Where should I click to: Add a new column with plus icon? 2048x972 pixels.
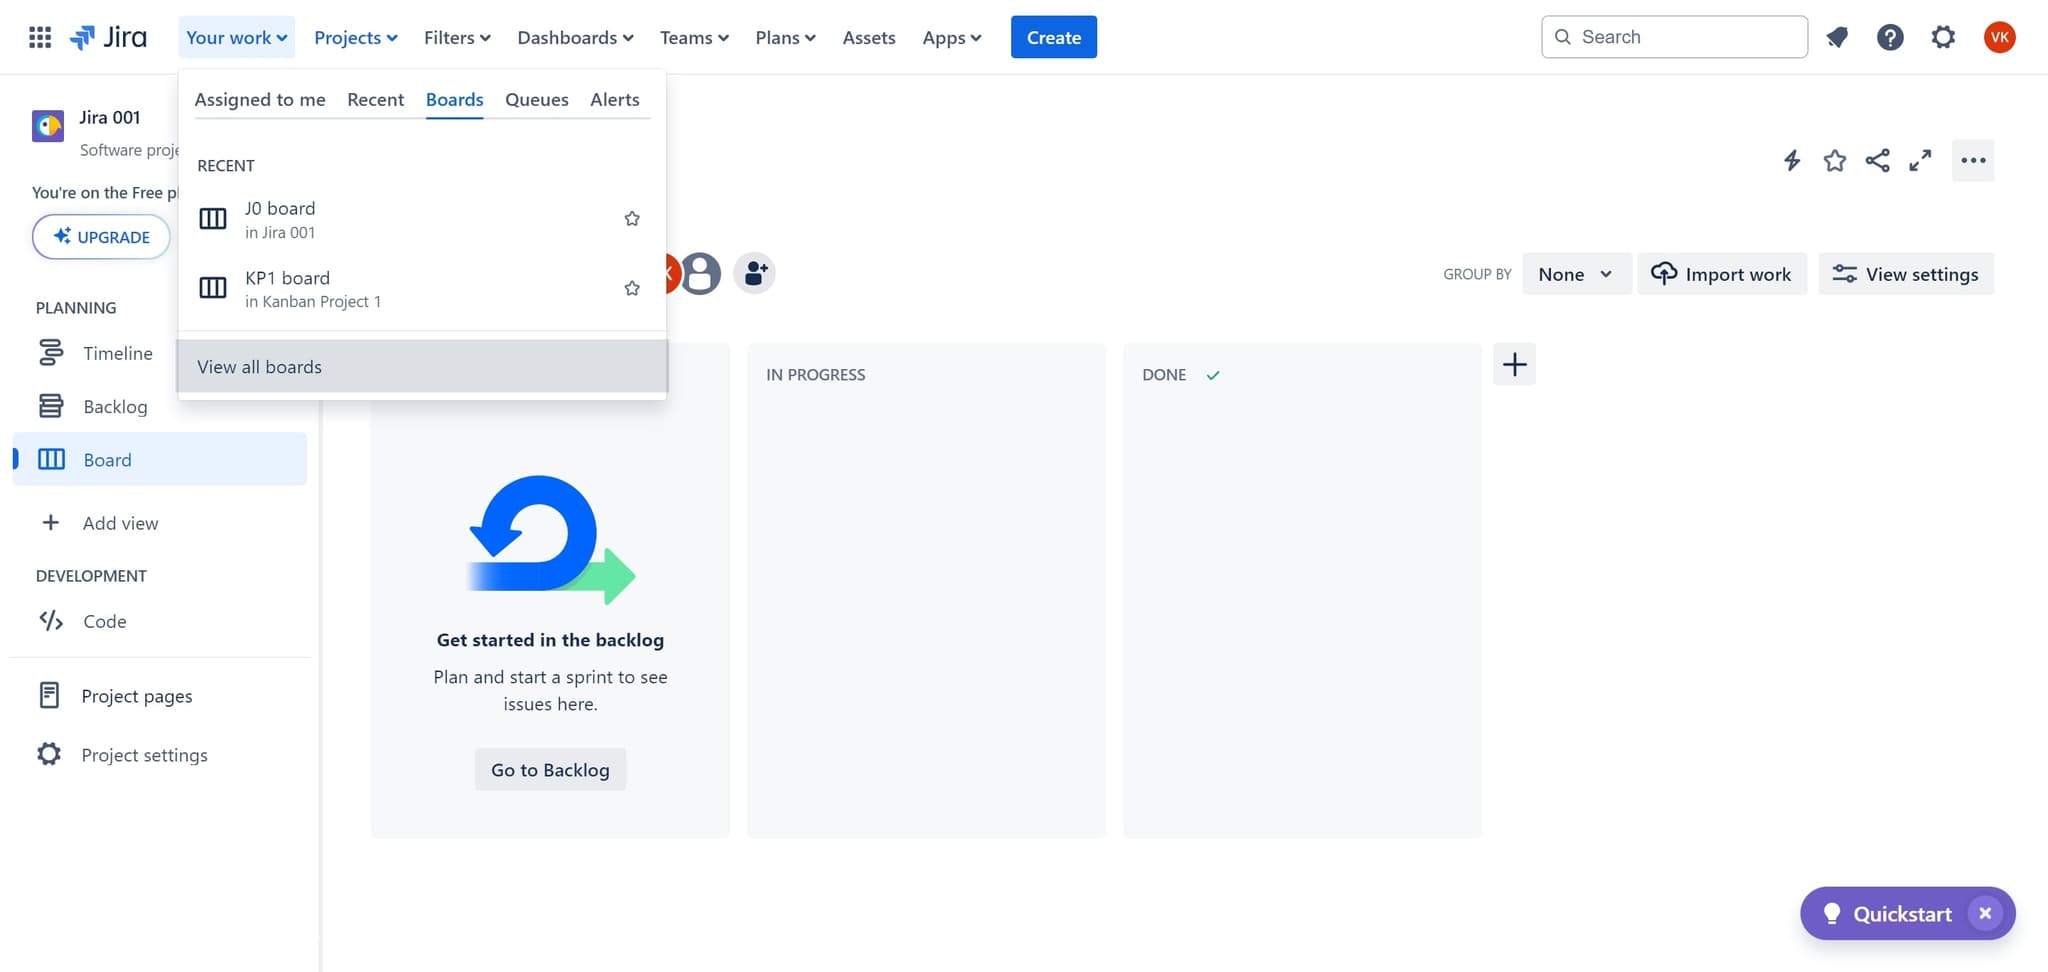[x=1514, y=364]
